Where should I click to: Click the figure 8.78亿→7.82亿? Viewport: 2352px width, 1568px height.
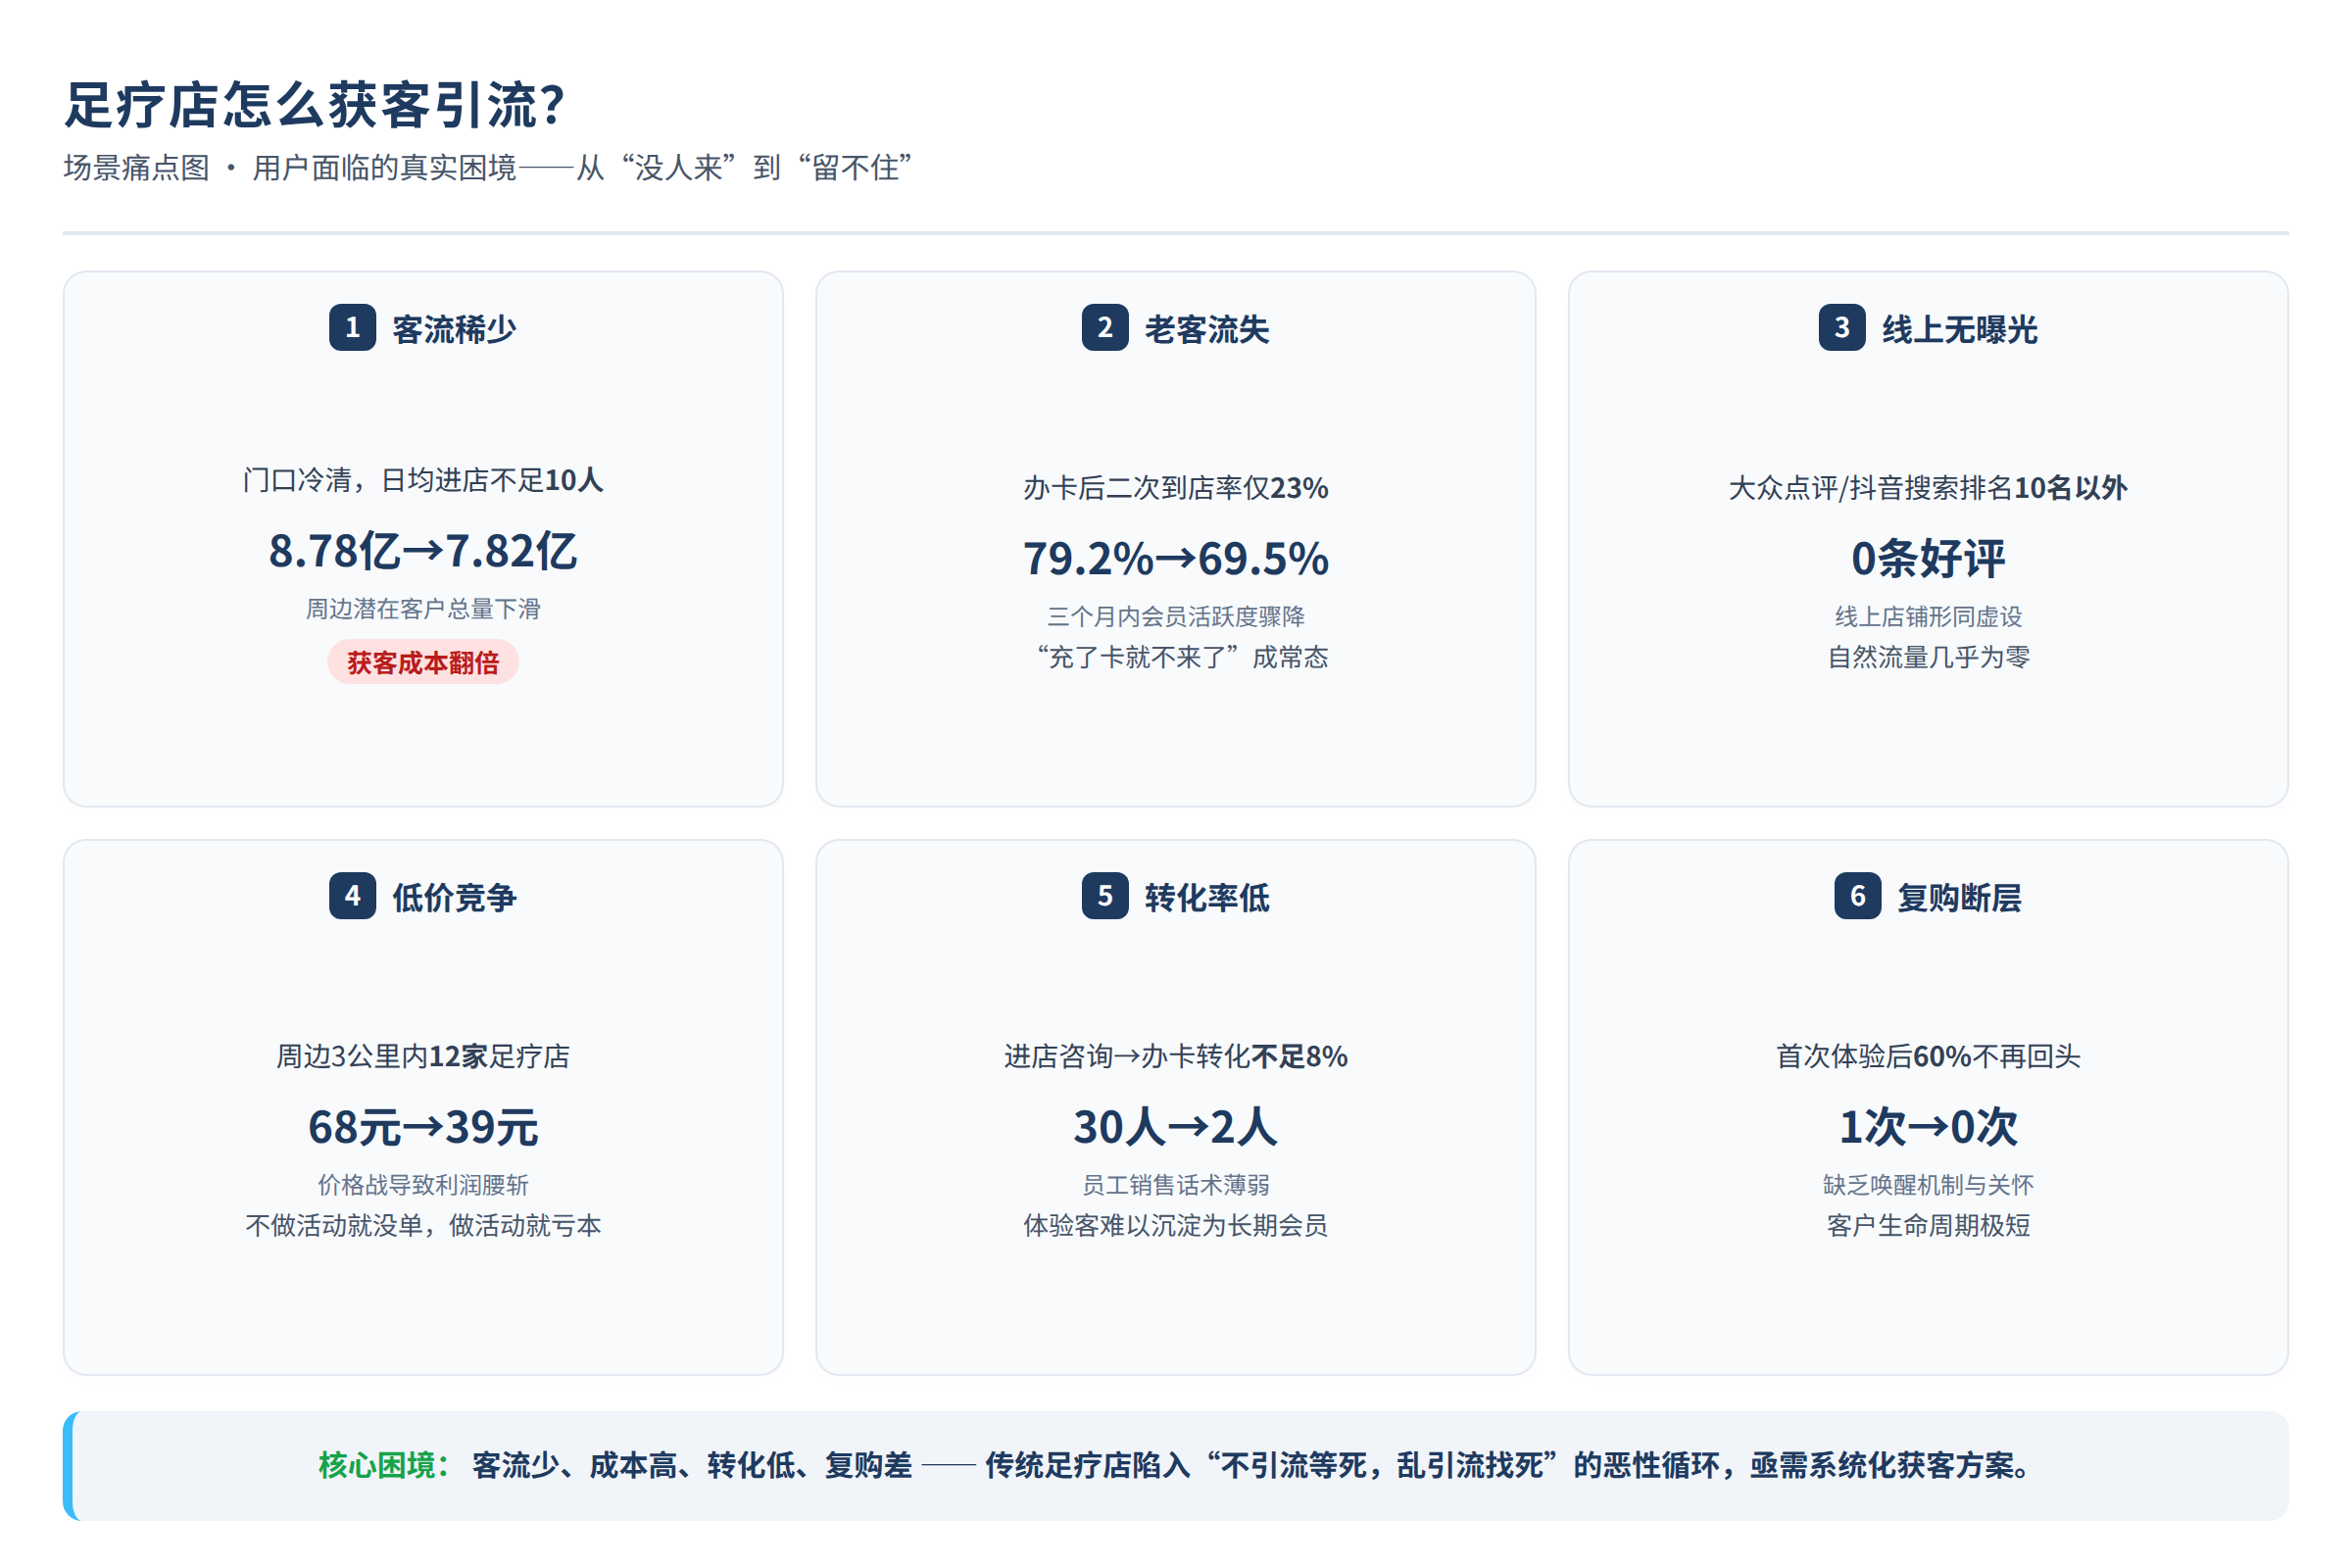(x=423, y=551)
